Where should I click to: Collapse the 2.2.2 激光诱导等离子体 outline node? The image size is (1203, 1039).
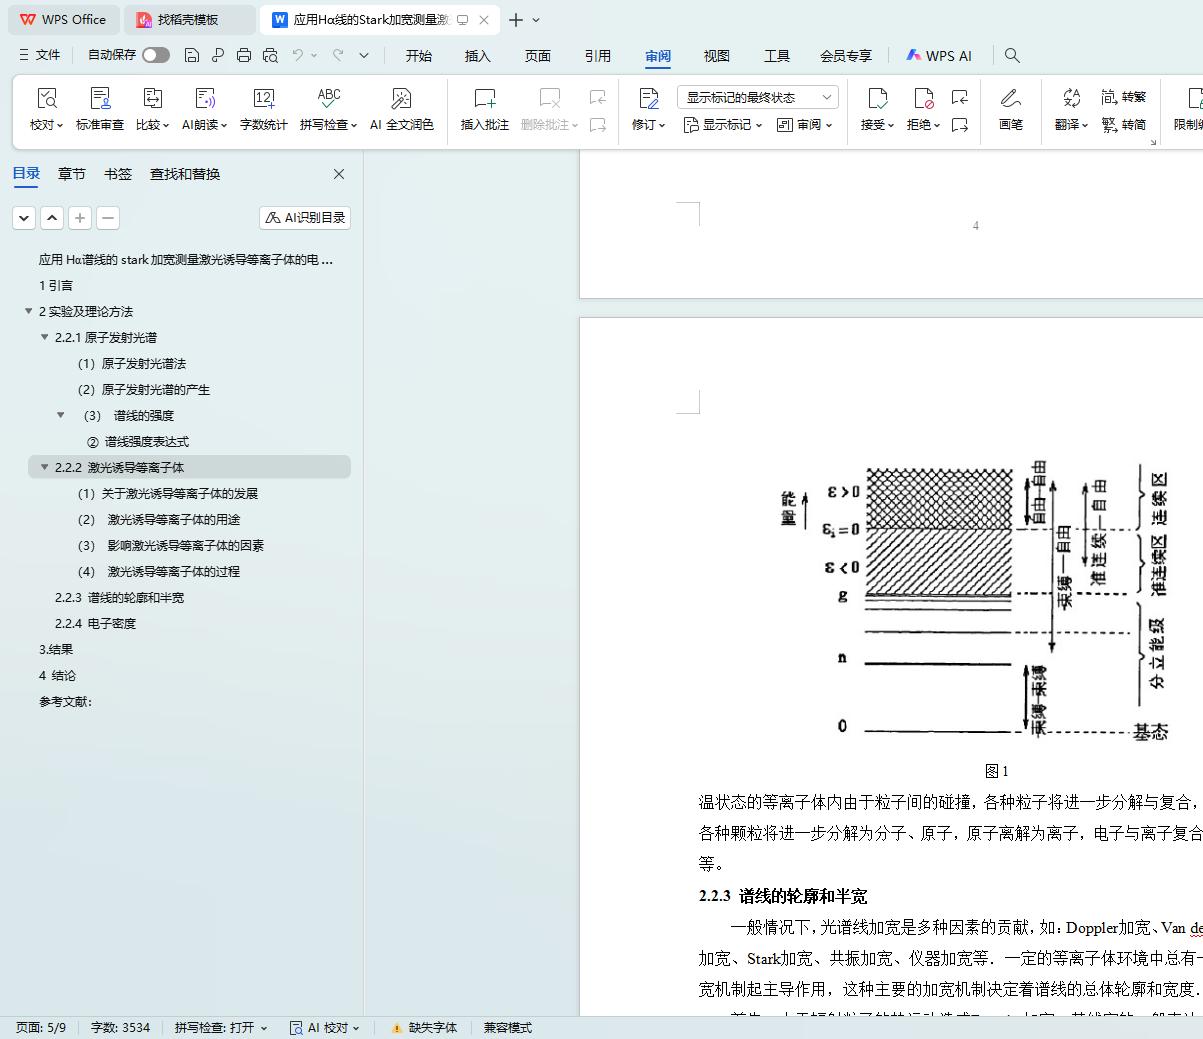pyautogui.click(x=44, y=467)
